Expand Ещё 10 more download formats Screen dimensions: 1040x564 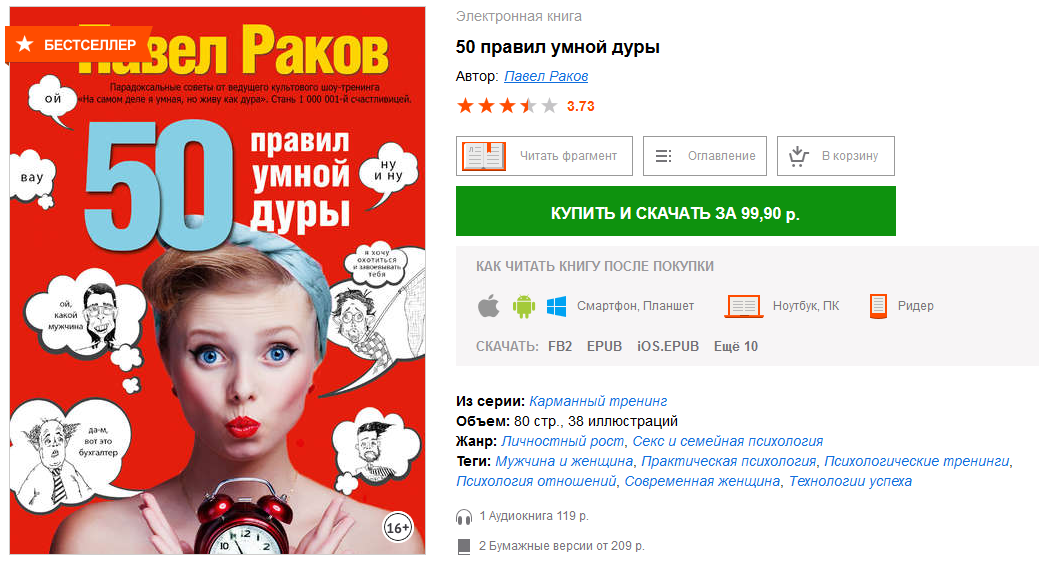click(736, 346)
